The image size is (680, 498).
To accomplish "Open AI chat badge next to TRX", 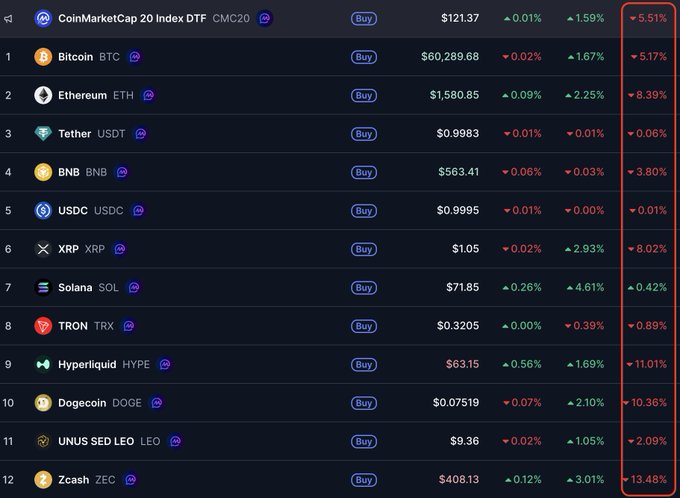I will (x=128, y=326).
